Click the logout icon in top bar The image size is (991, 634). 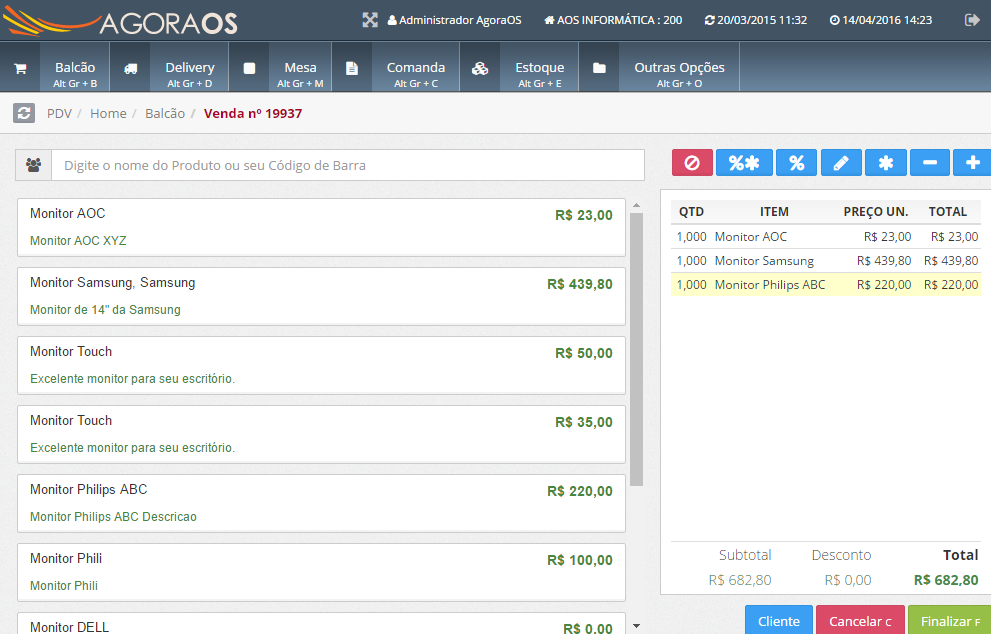tap(972, 20)
